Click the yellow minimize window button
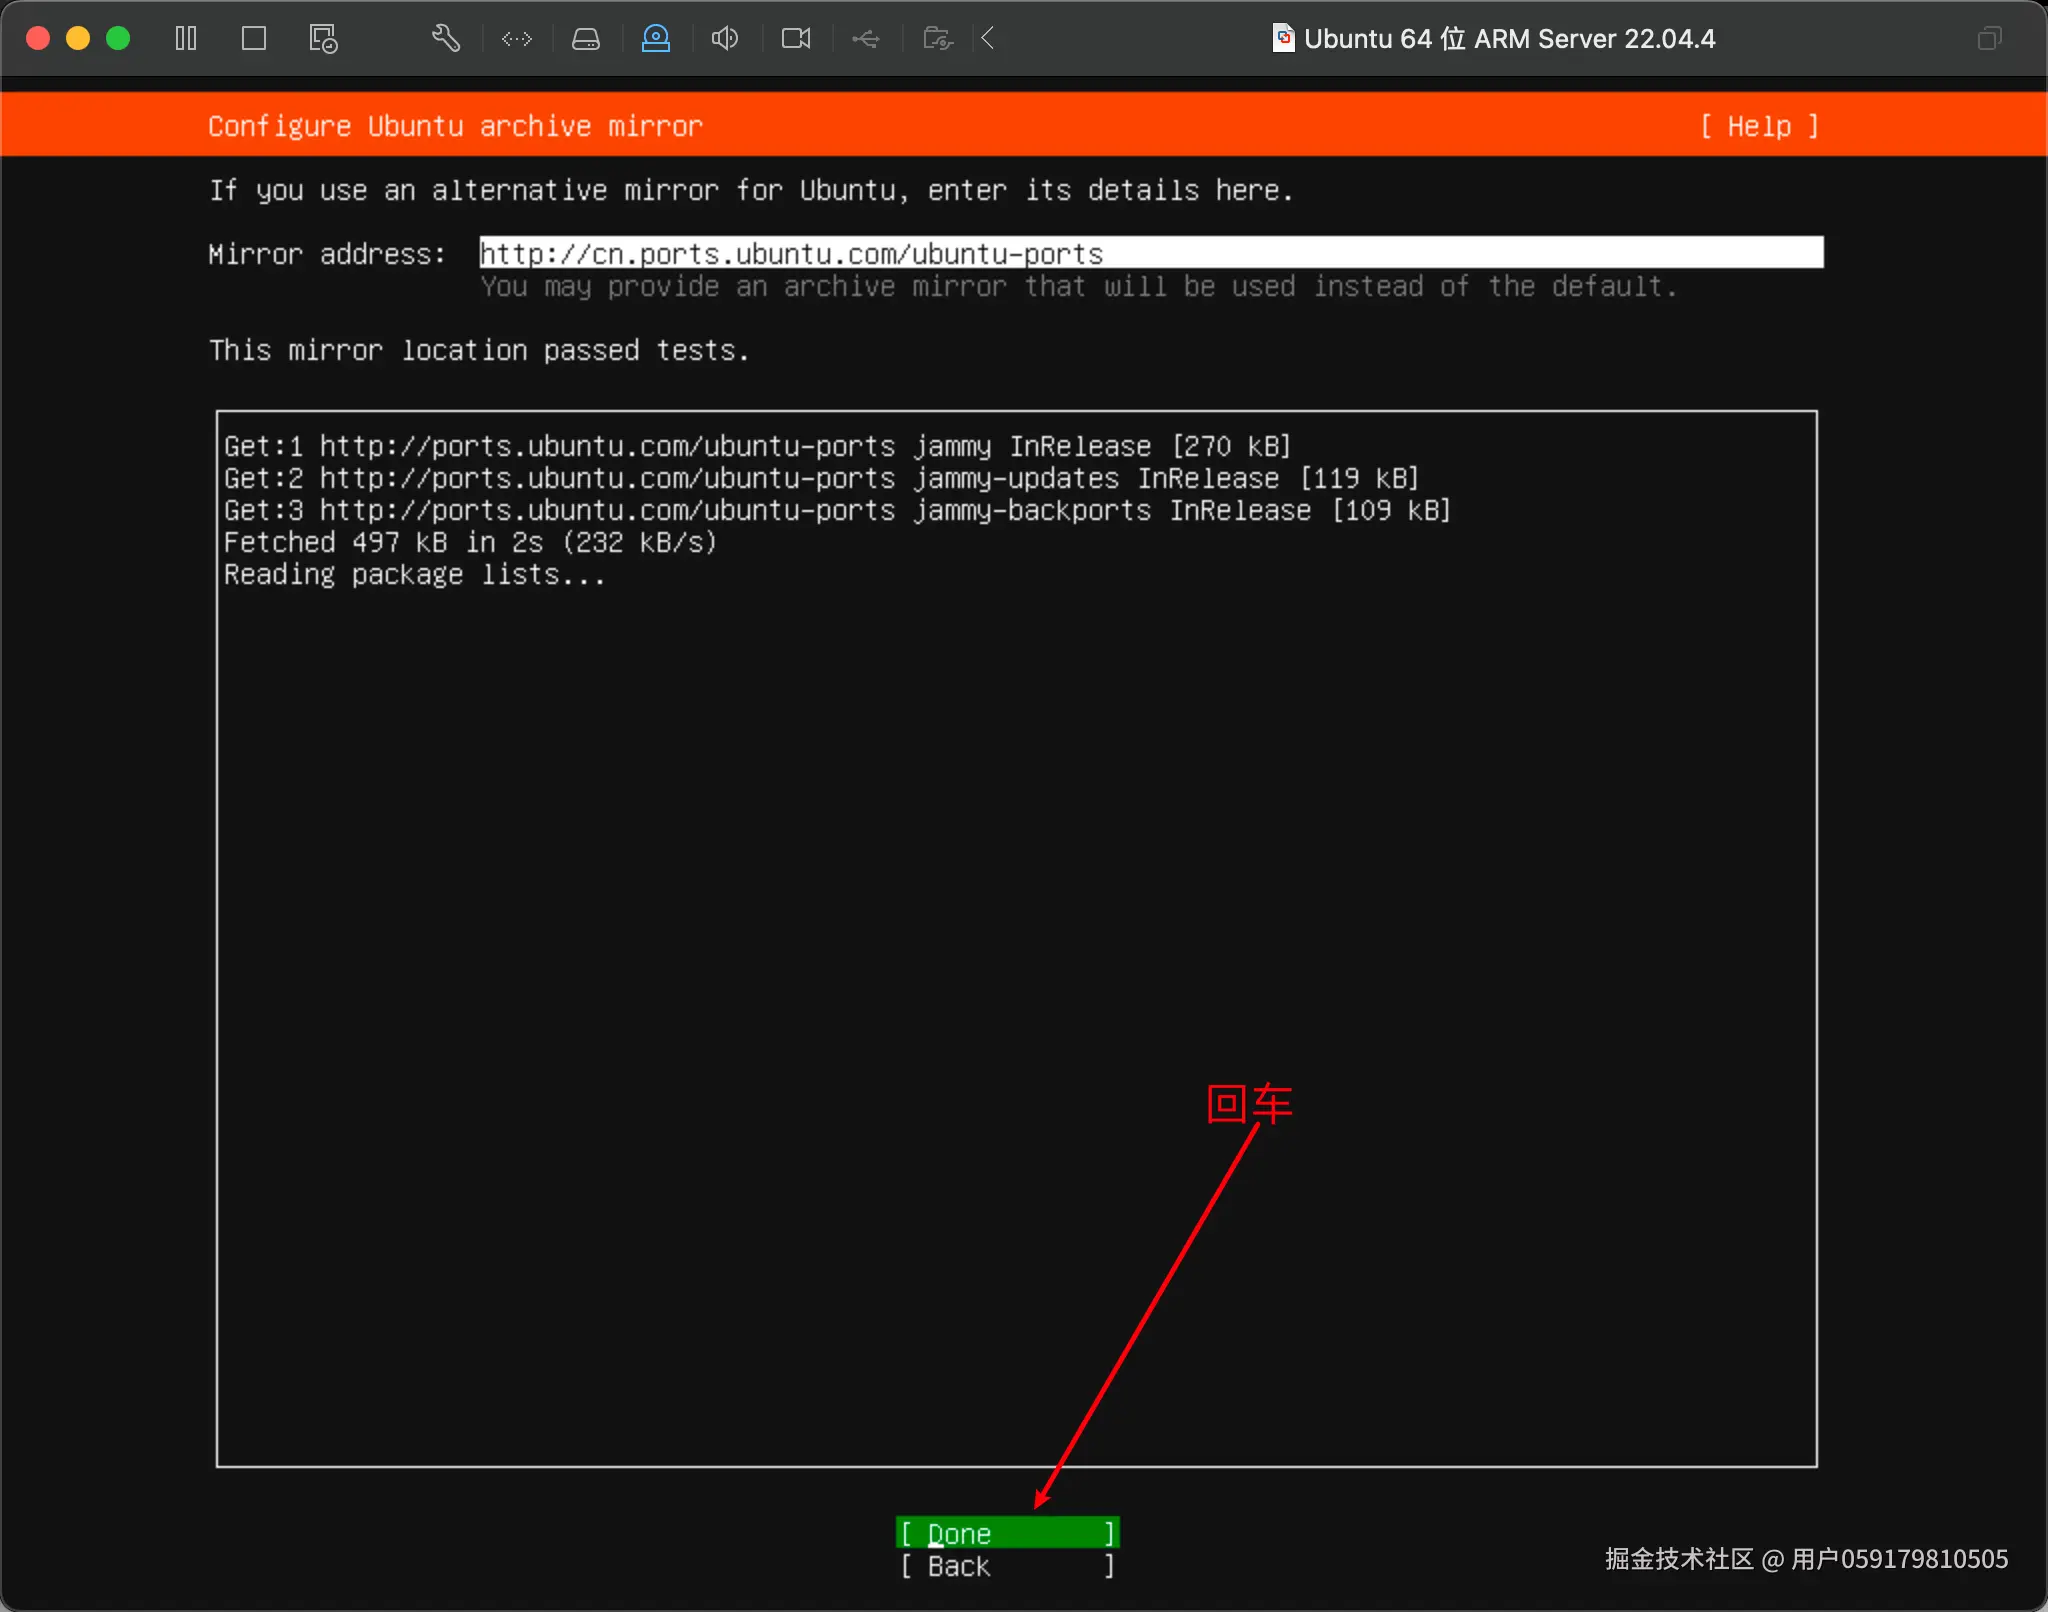 click(78, 39)
